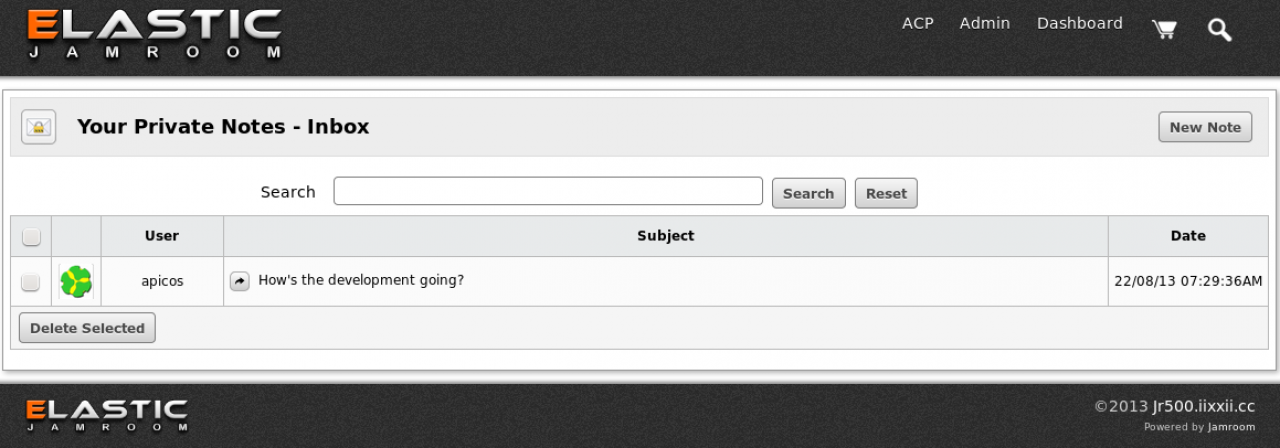This screenshot has height=448, width=1280.
Task: Open note "How's the development going?"
Action: (361, 280)
